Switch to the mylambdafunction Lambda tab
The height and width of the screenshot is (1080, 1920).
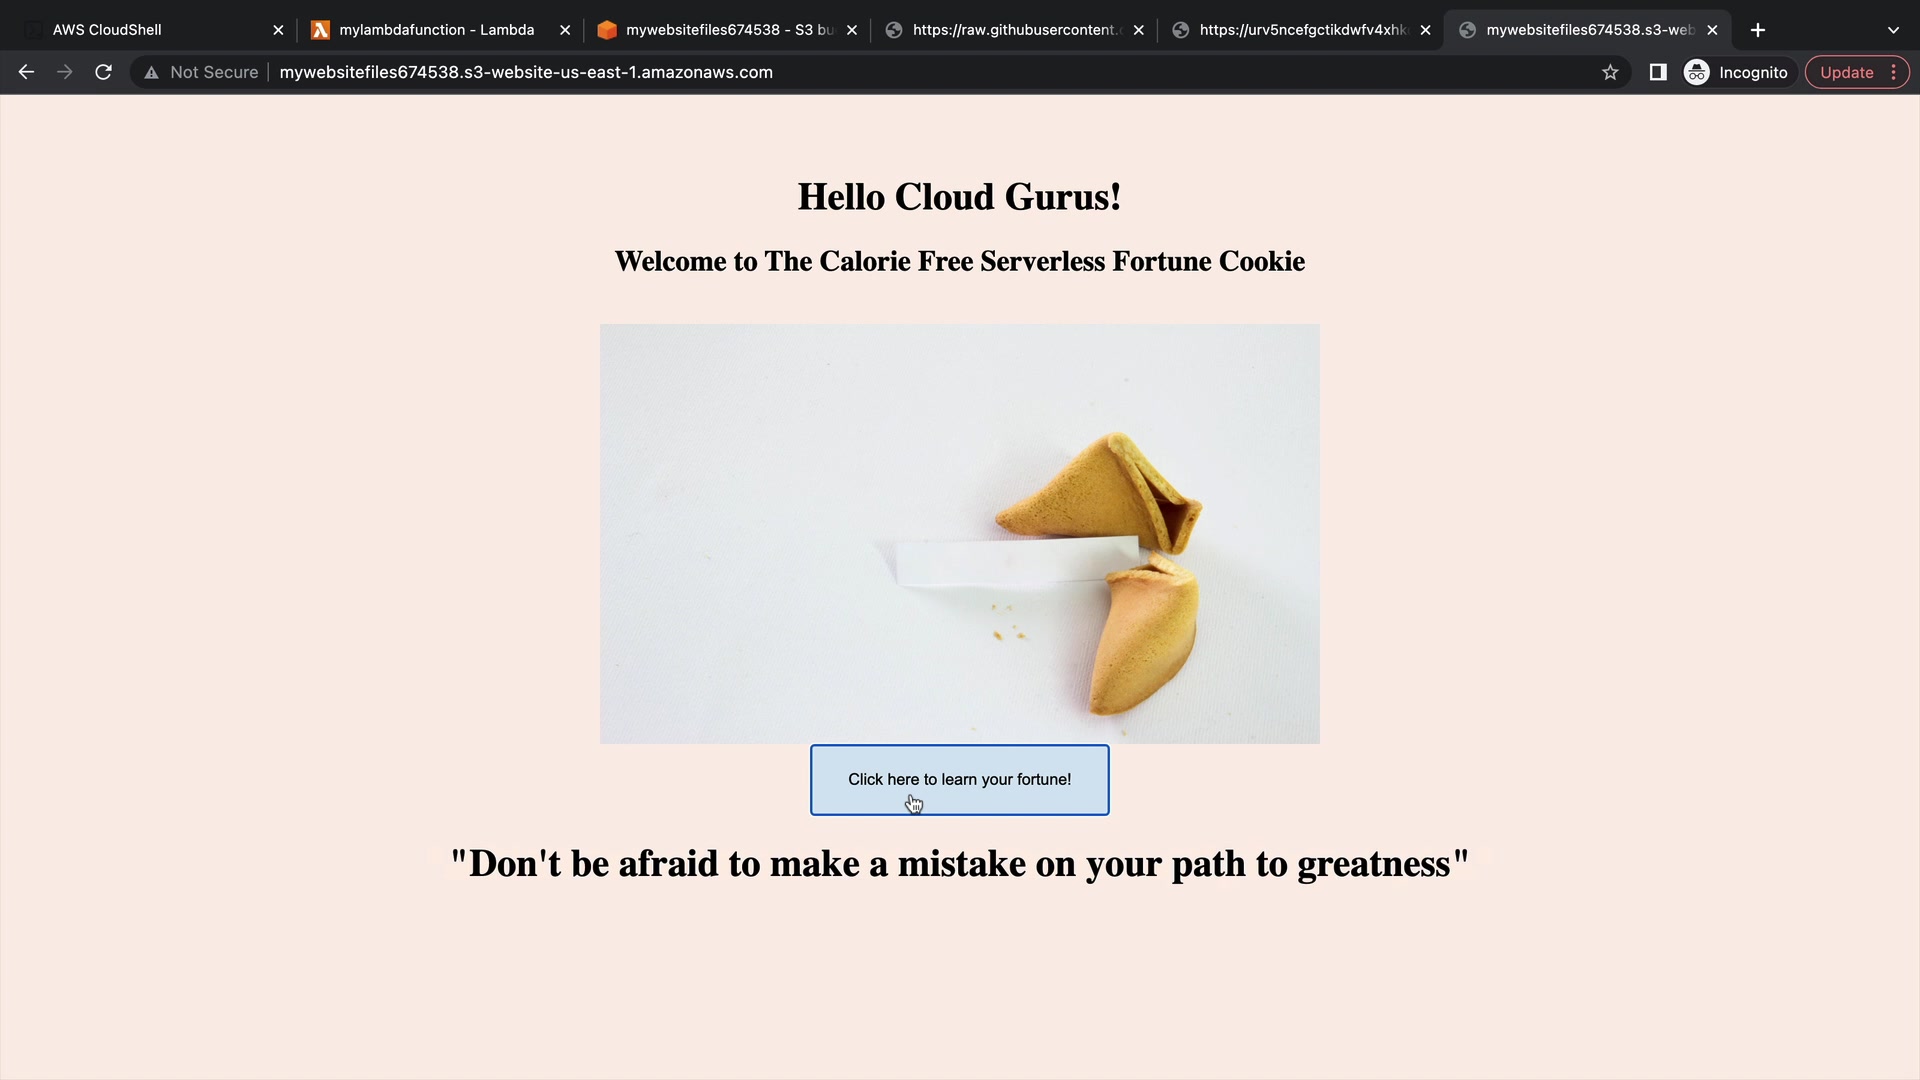(437, 30)
